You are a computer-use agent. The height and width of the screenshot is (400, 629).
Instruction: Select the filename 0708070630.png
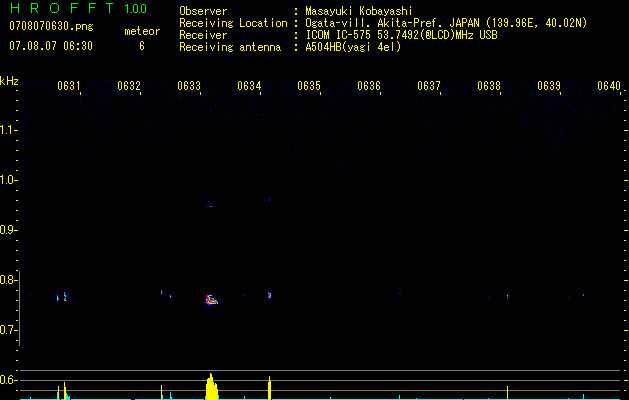(51, 26)
